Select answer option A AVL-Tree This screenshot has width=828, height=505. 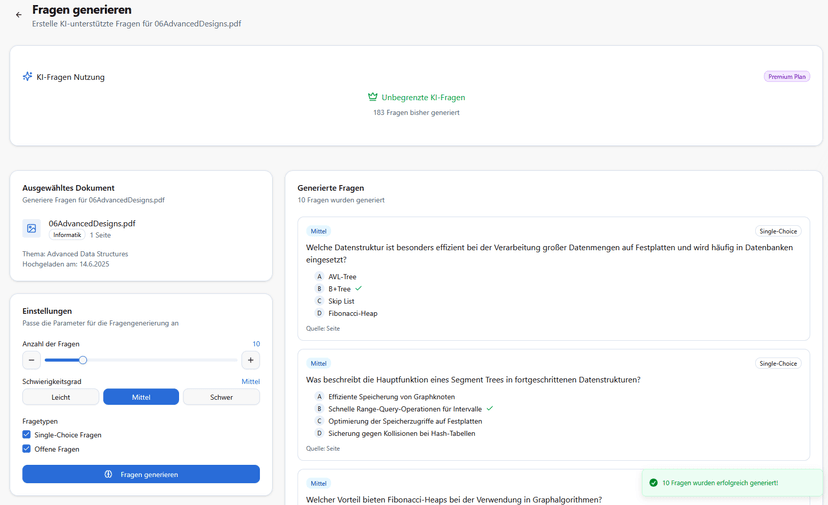tap(341, 277)
